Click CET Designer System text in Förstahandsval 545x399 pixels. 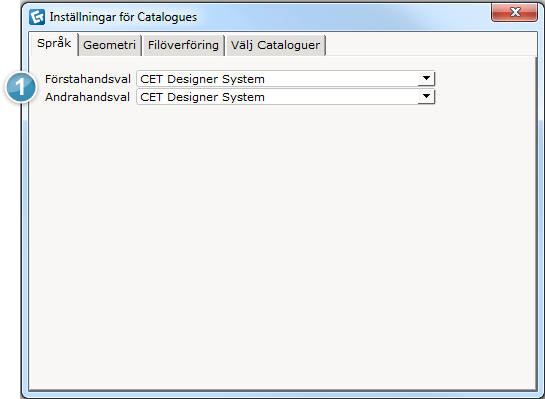click(x=202, y=79)
